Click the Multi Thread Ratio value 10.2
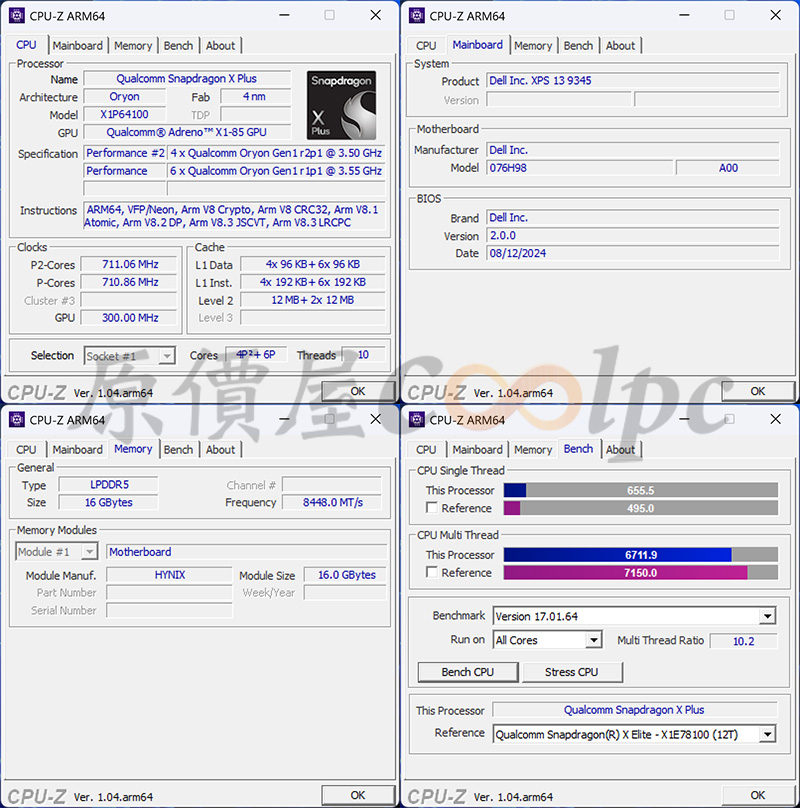 click(743, 641)
